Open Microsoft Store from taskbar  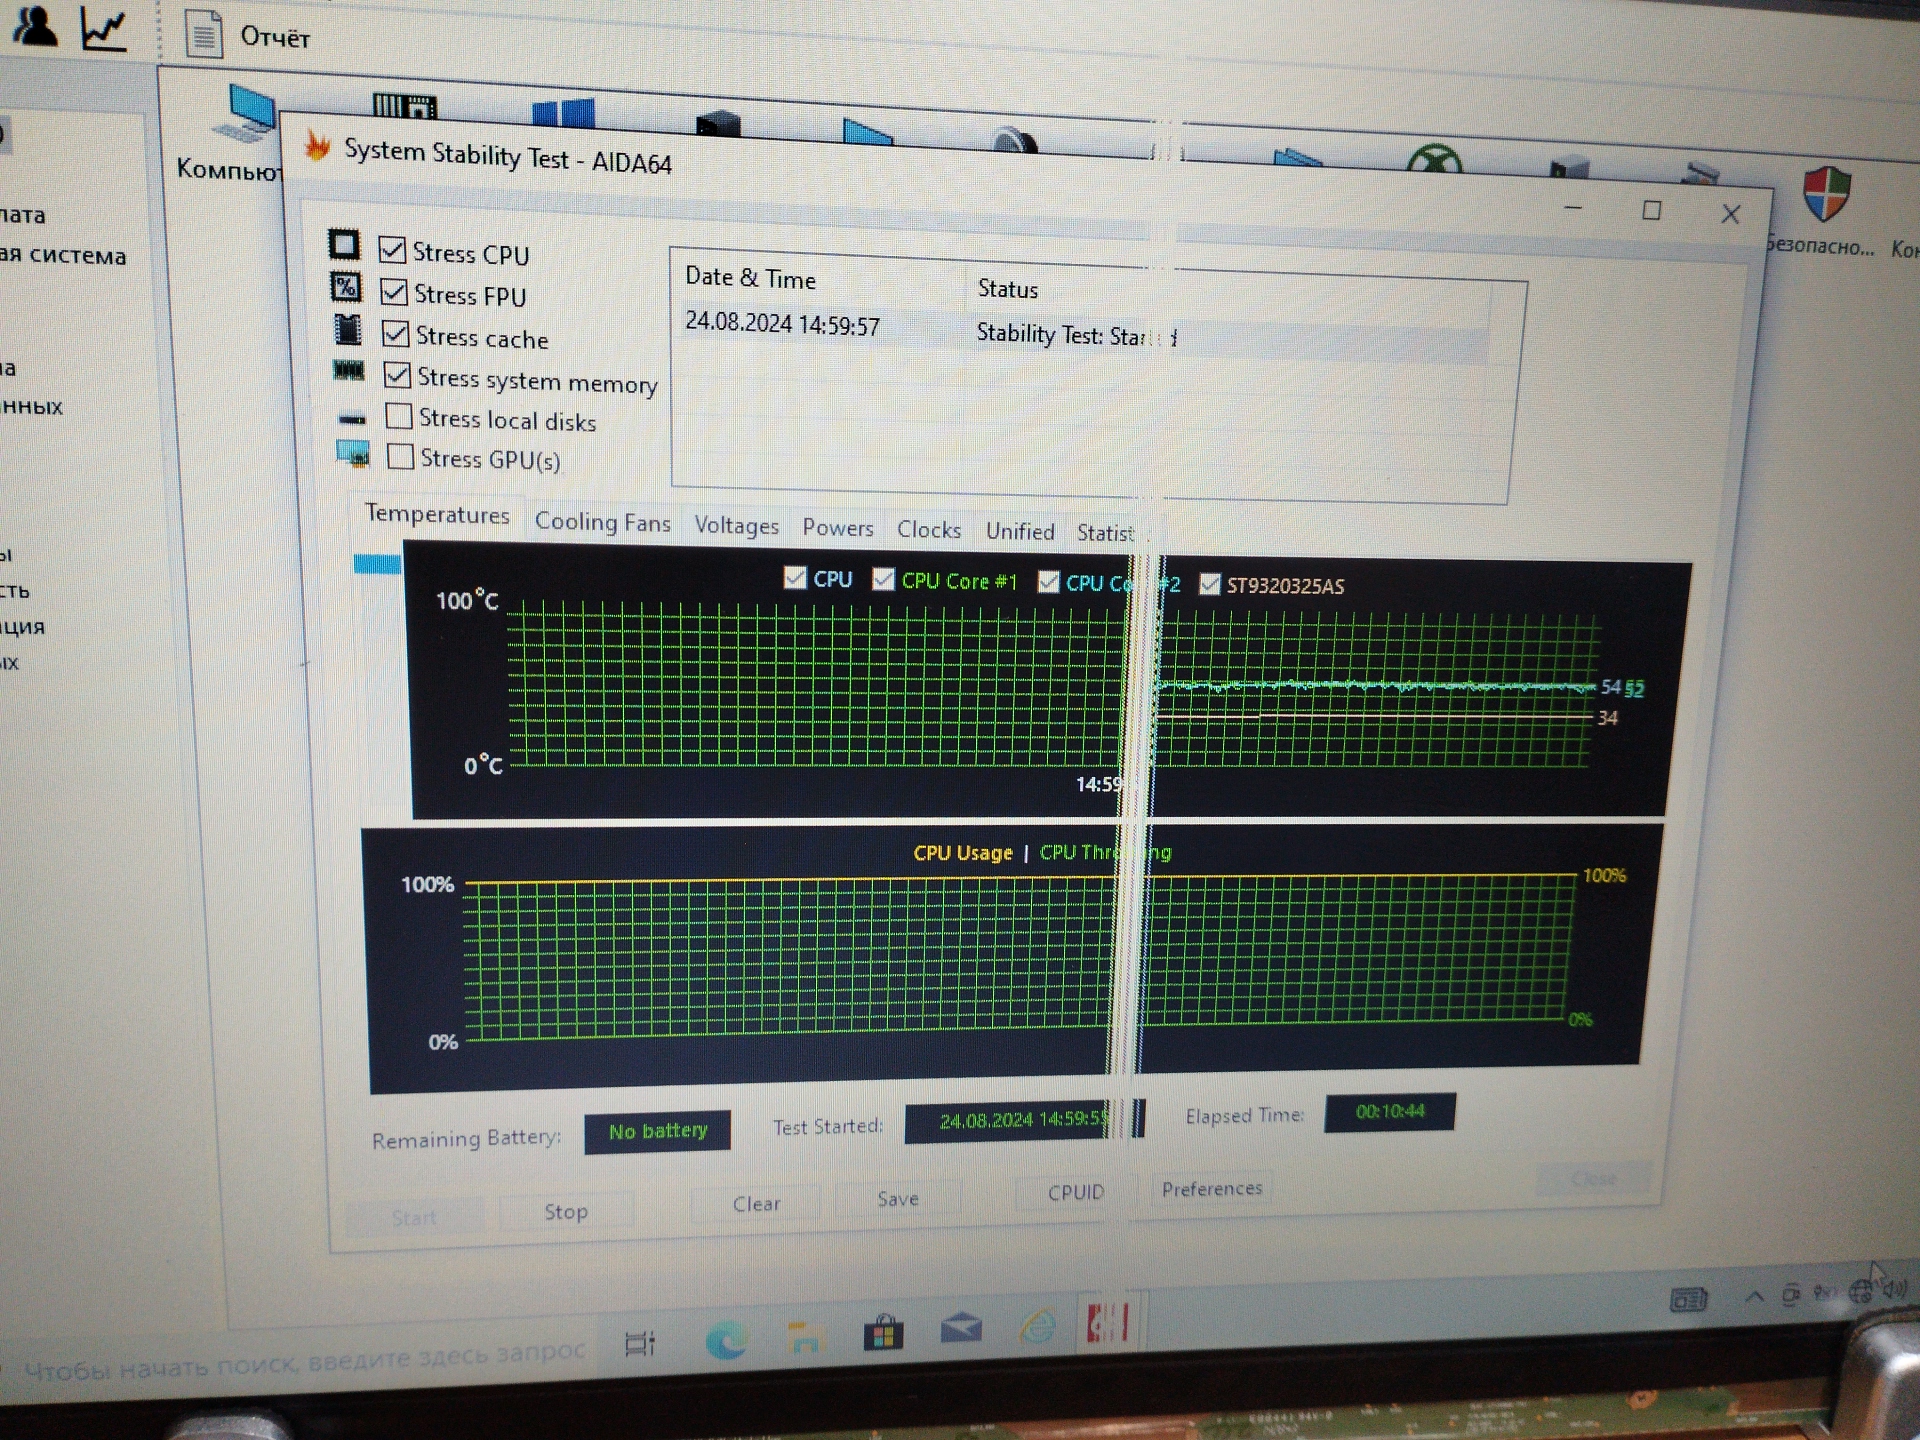pyautogui.click(x=884, y=1333)
